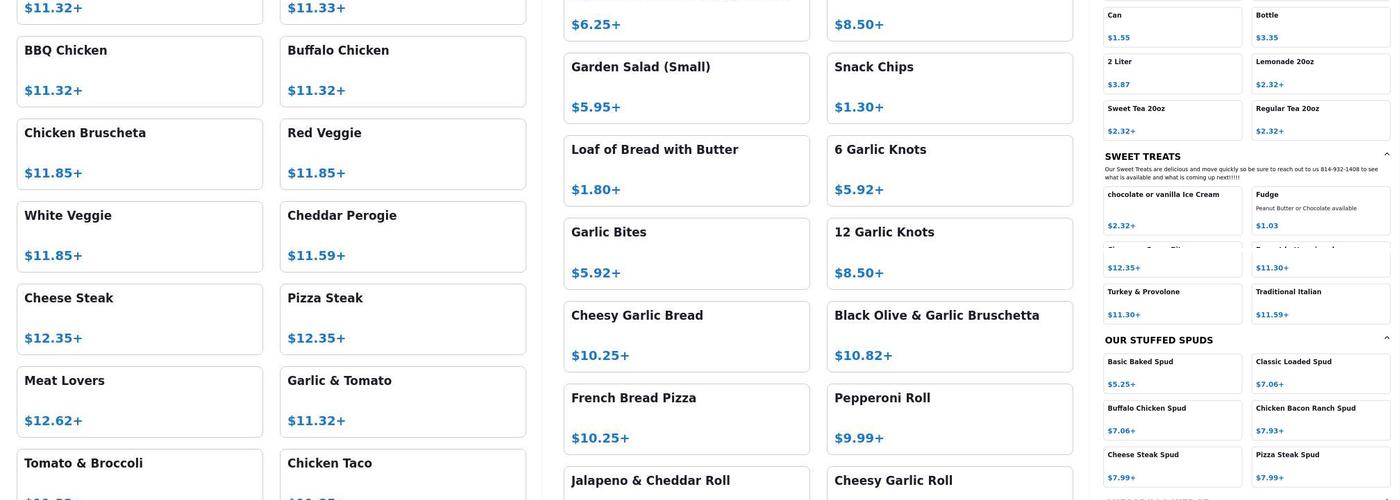Viewport: 1400px width, 500px height.
Task: Pick the Traditional Italian item
Action: point(1320,303)
